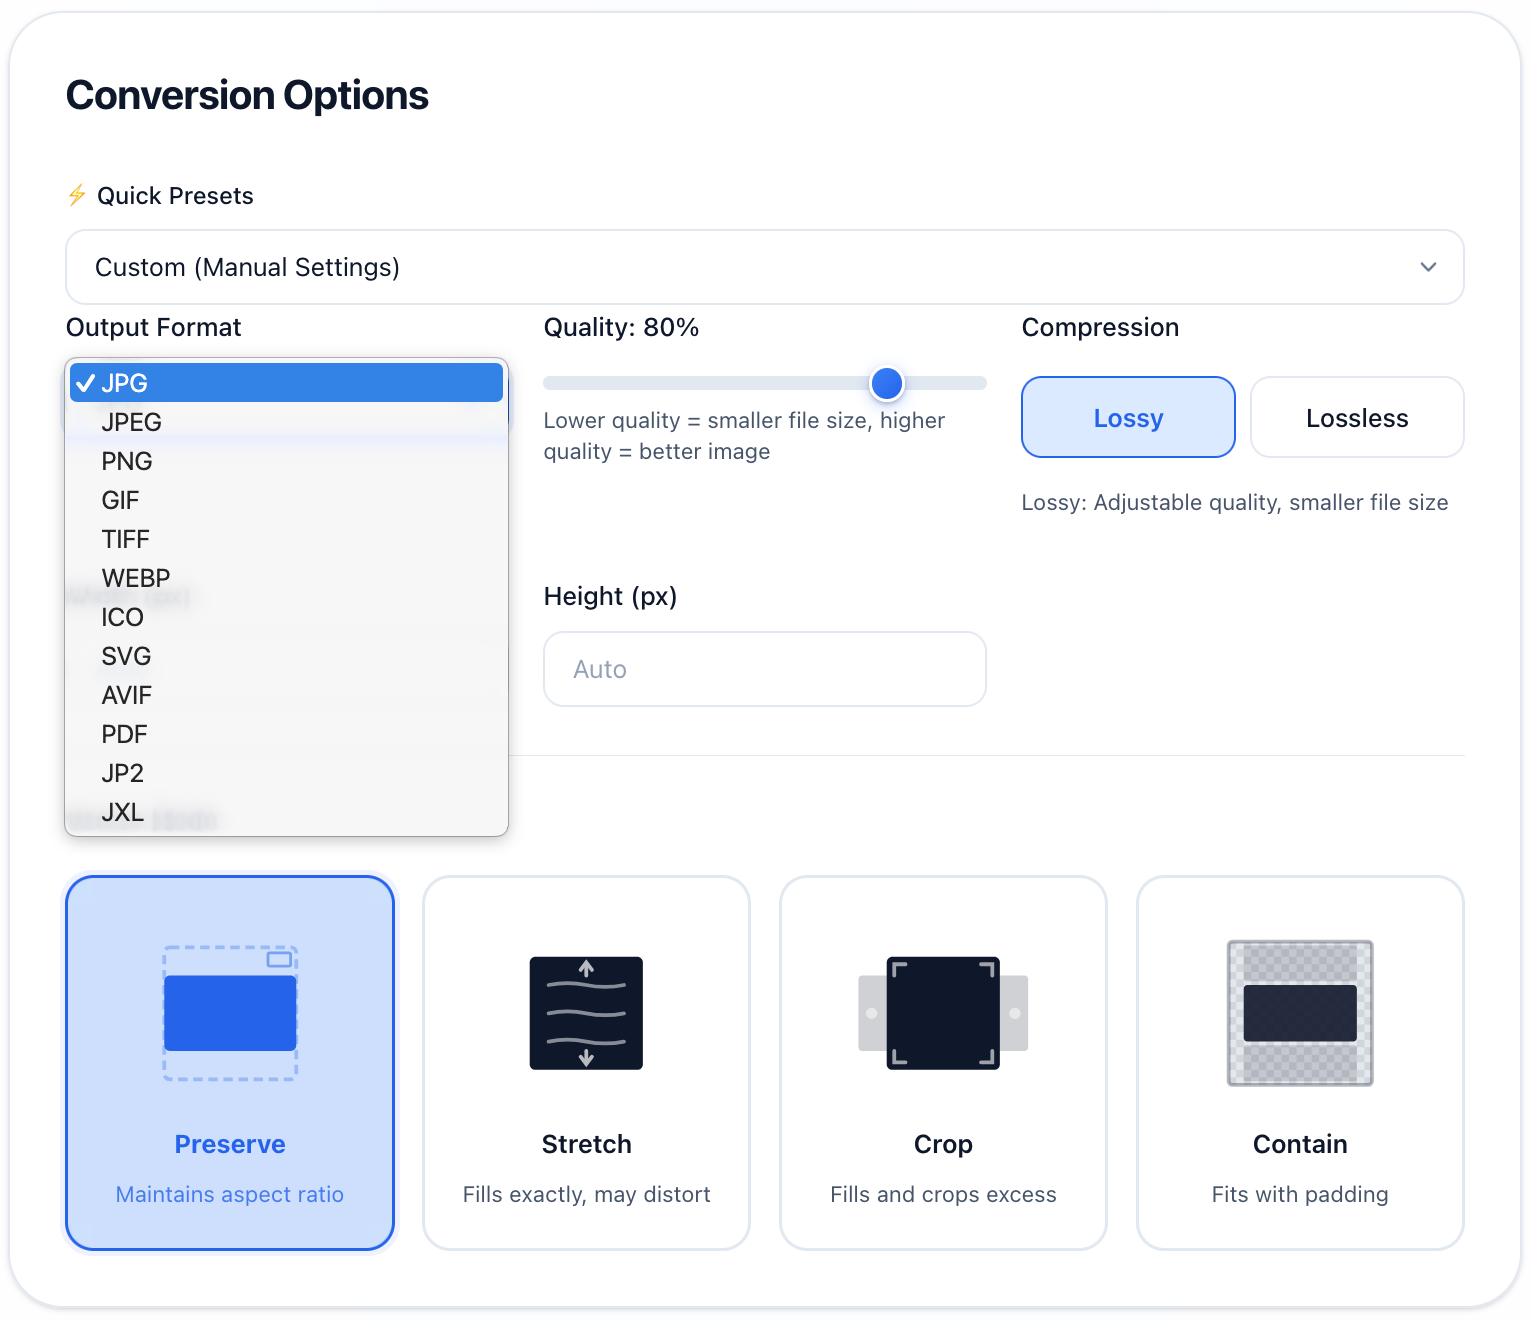The height and width of the screenshot is (1322, 1531).
Task: Click the Height (px) input field
Action: pyautogui.click(x=764, y=669)
